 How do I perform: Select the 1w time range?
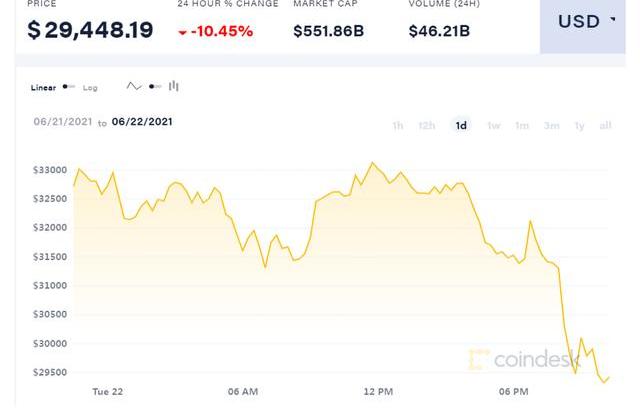tap(493, 125)
